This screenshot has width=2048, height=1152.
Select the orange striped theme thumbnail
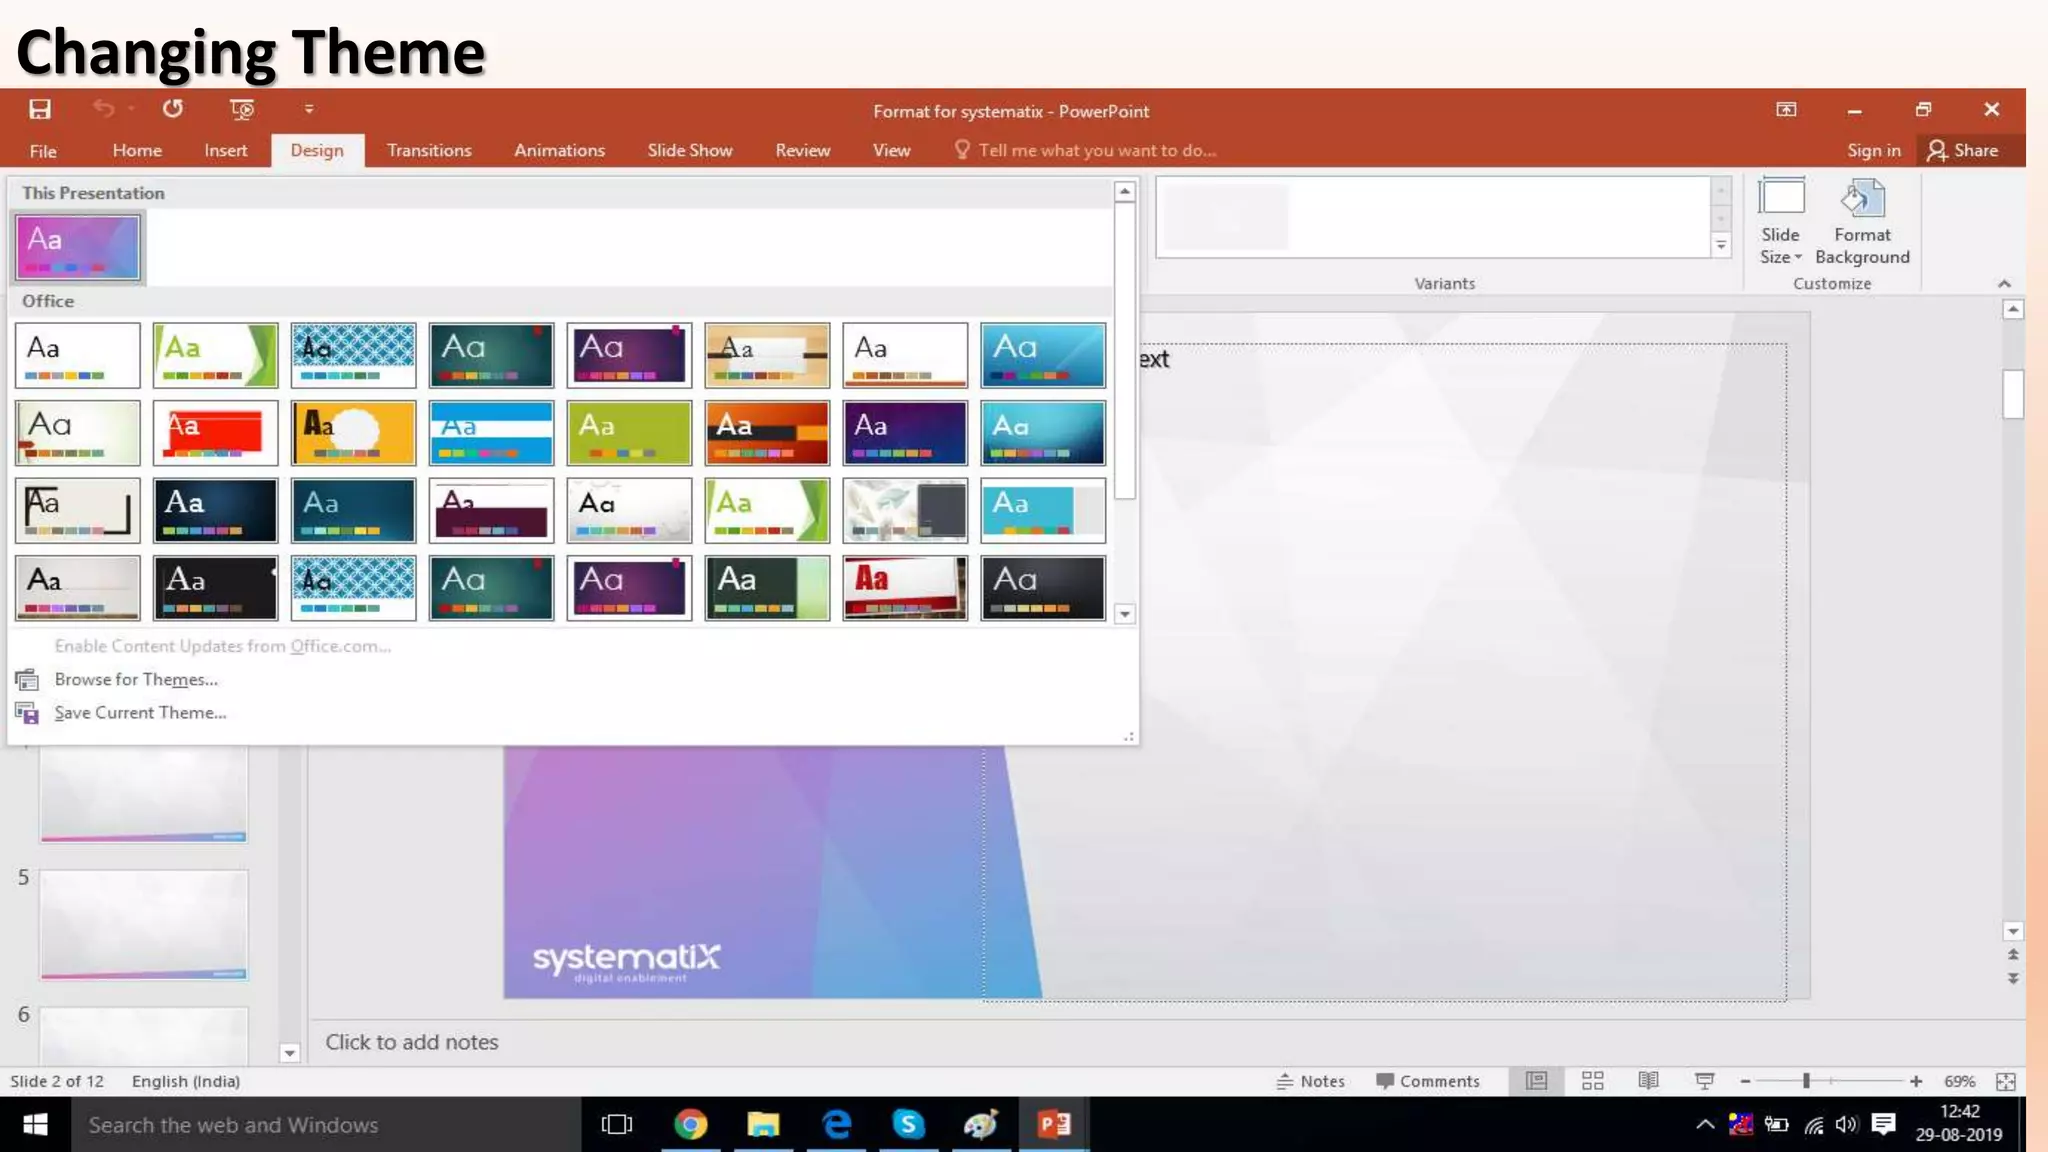tap(767, 433)
